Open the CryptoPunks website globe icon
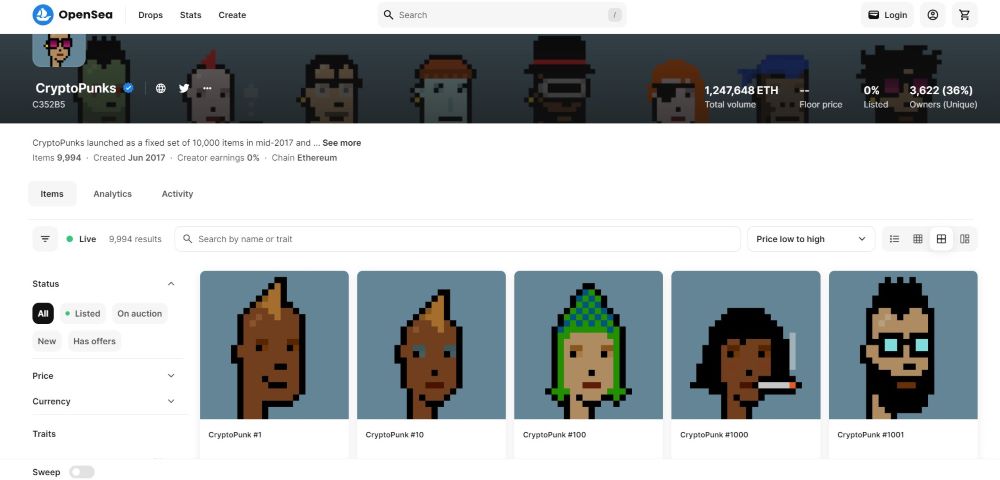 click(x=161, y=89)
